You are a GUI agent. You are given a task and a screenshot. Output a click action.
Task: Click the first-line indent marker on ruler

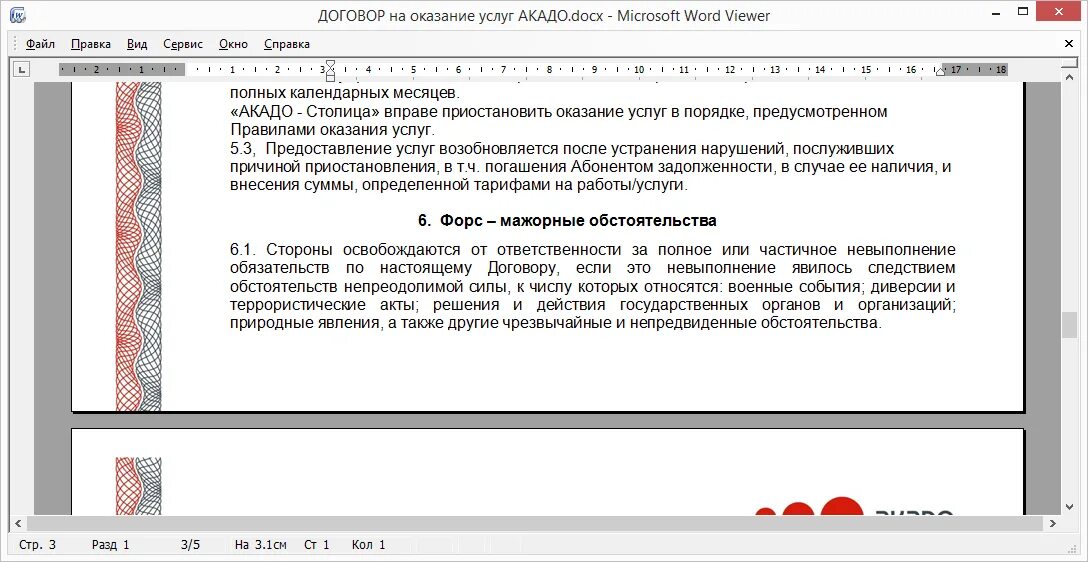click(x=330, y=65)
